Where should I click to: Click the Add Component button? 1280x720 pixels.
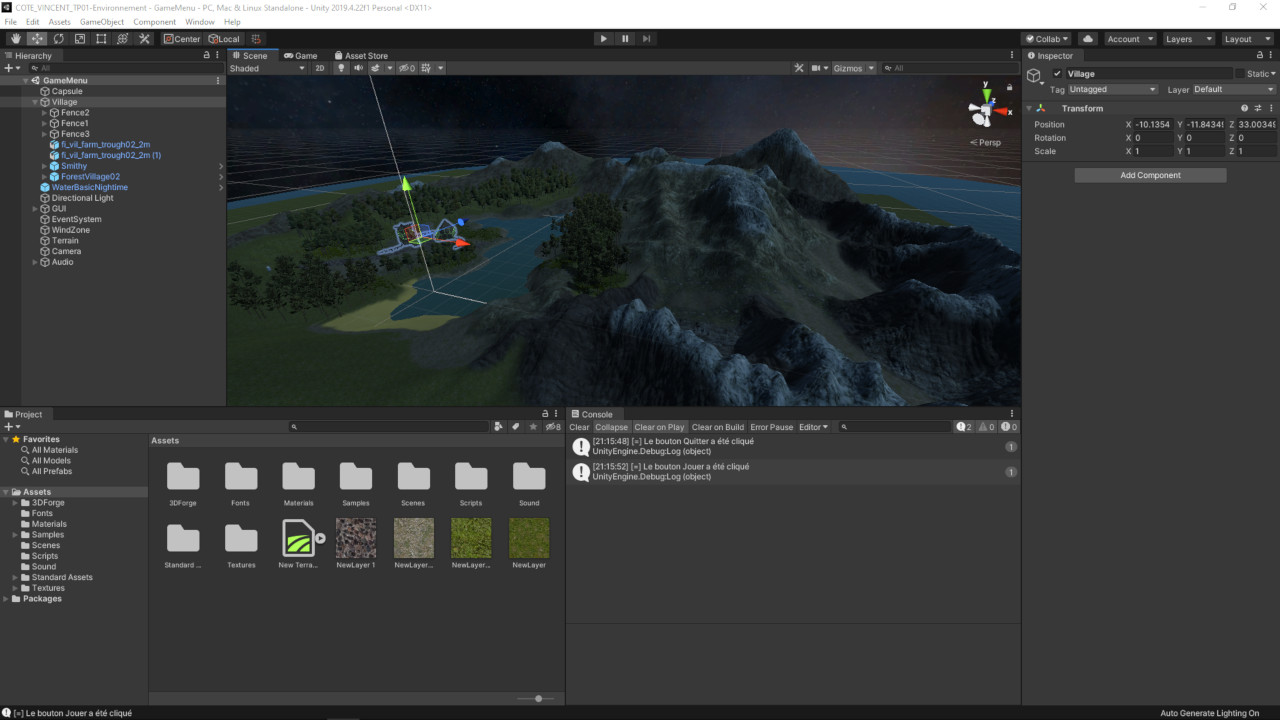click(1150, 175)
